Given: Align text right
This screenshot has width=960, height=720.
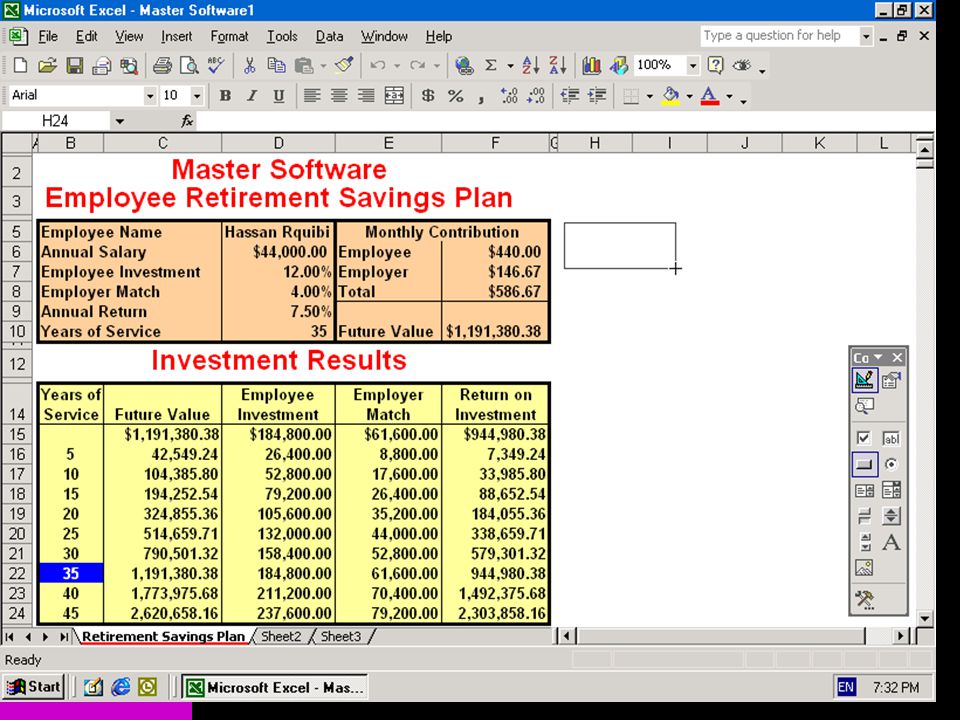Looking at the screenshot, I should [x=366, y=96].
